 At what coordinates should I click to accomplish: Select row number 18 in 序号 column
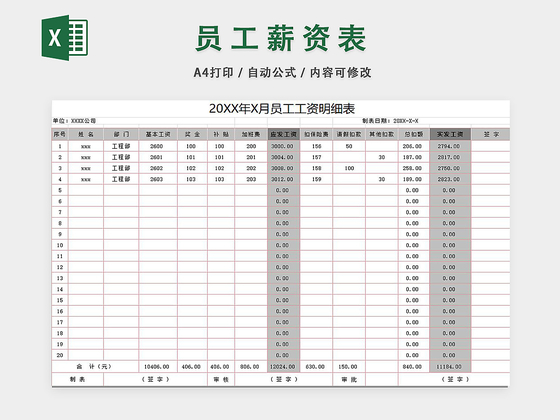tap(60, 333)
